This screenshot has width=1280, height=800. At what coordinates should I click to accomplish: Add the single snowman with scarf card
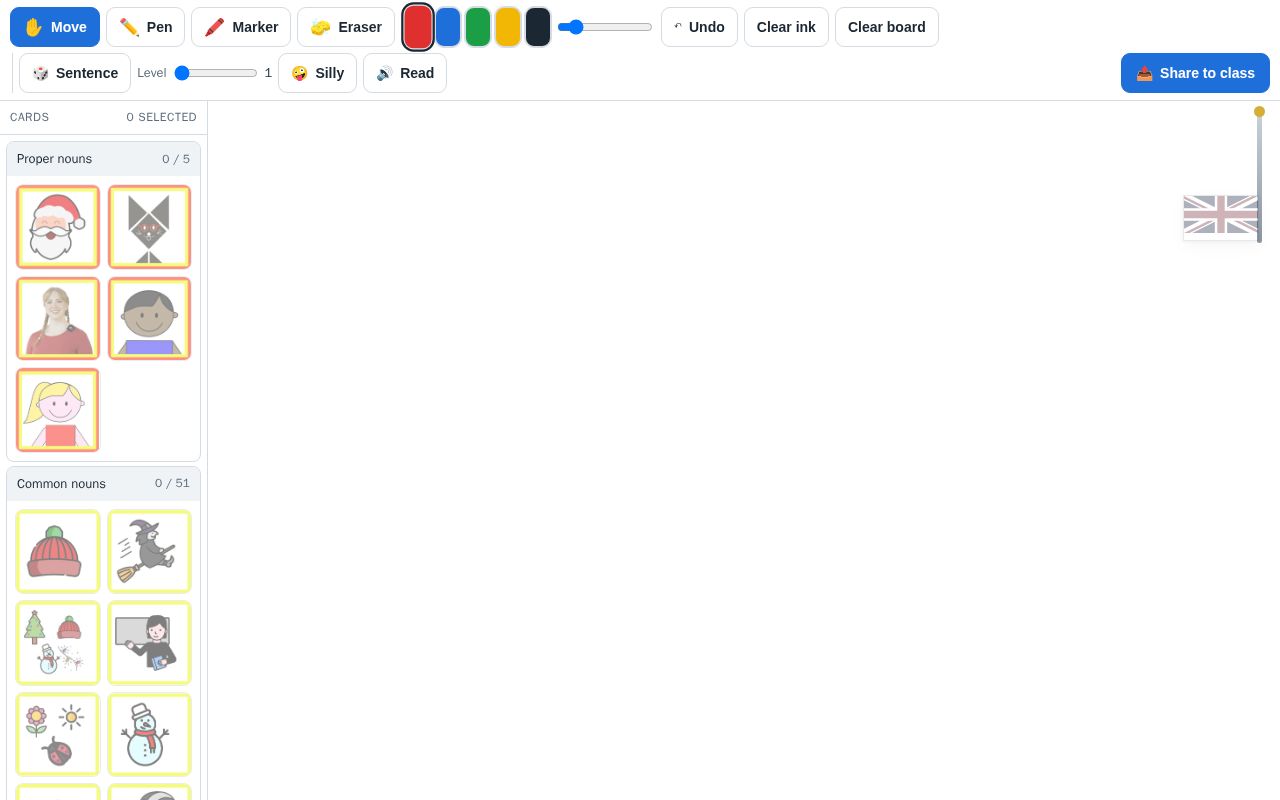coord(149,735)
